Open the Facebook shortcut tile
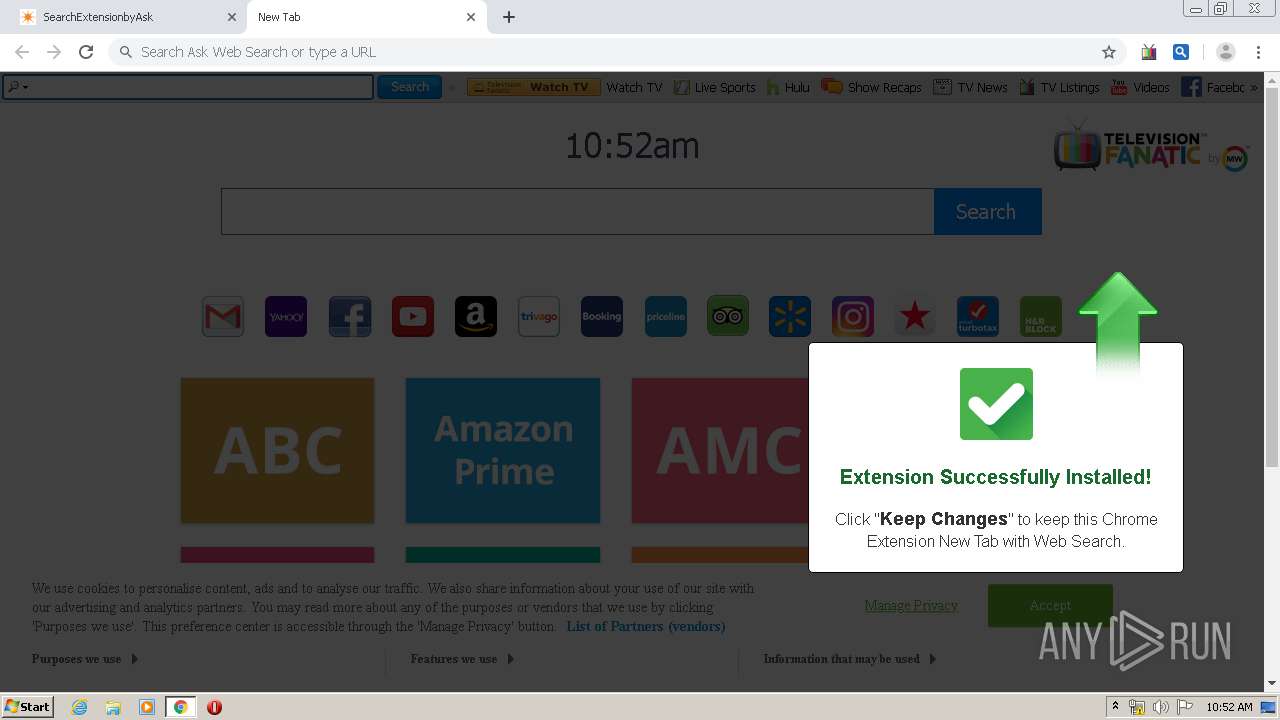Screen dimensions: 1280x720 coord(349,317)
